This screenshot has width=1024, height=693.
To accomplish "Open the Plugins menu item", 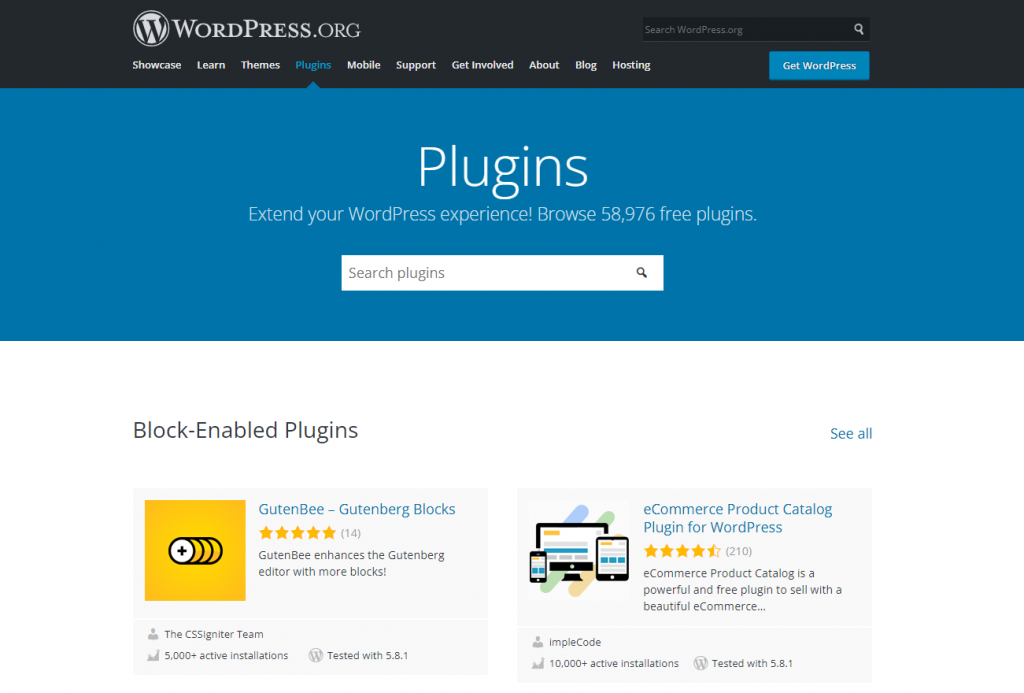I will [x=313, y=65].
